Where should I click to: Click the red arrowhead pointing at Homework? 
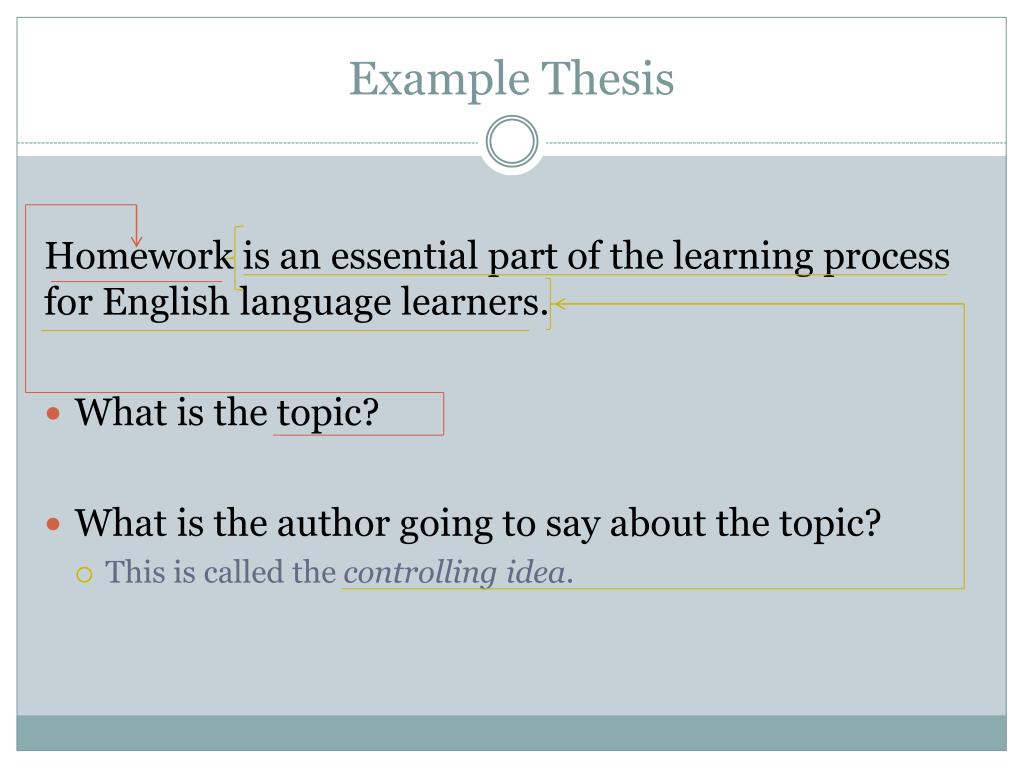pos(136,240)
